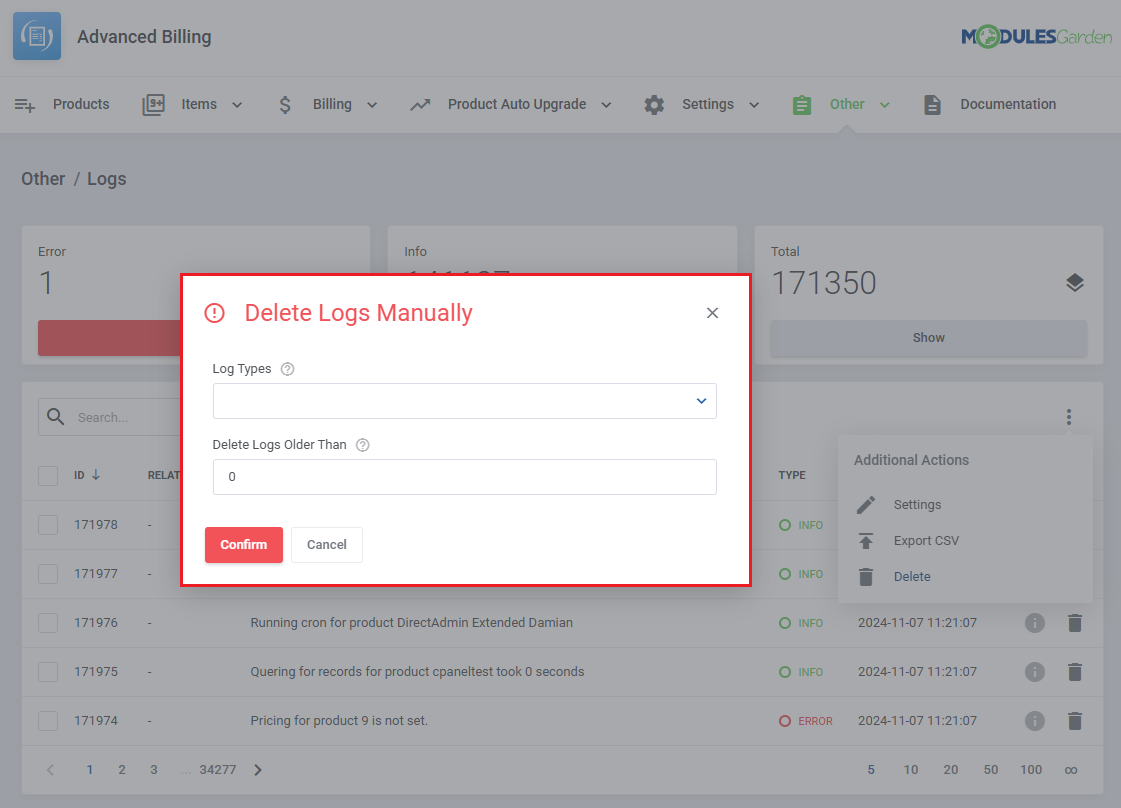Open the Documentation menu item
This screenshot has width=1121, height=808.
[x=1008, y=104]
